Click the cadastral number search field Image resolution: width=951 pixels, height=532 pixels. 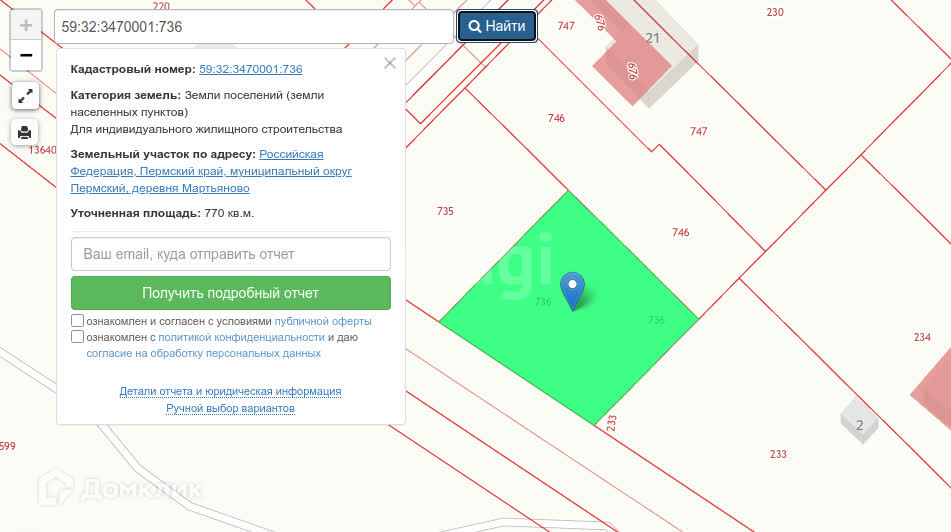coord(254,27)
